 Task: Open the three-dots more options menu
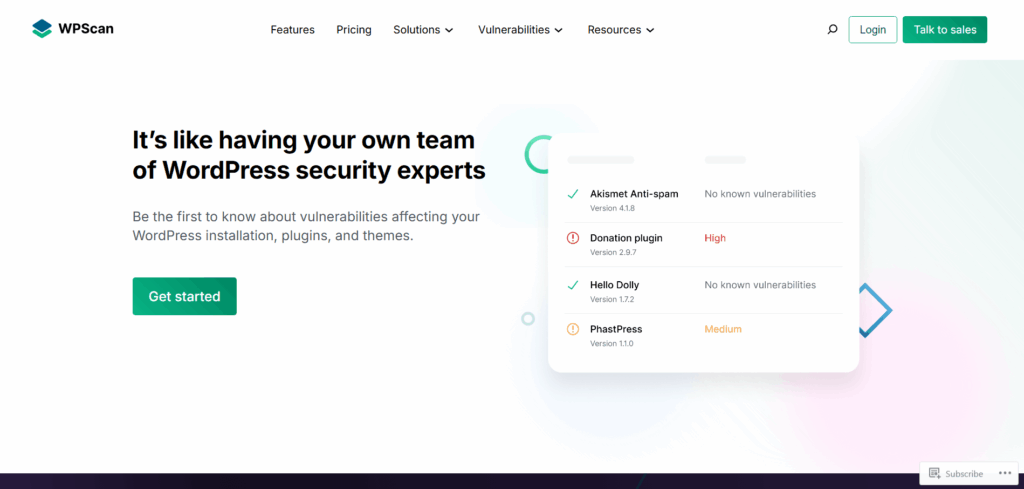1004,473
